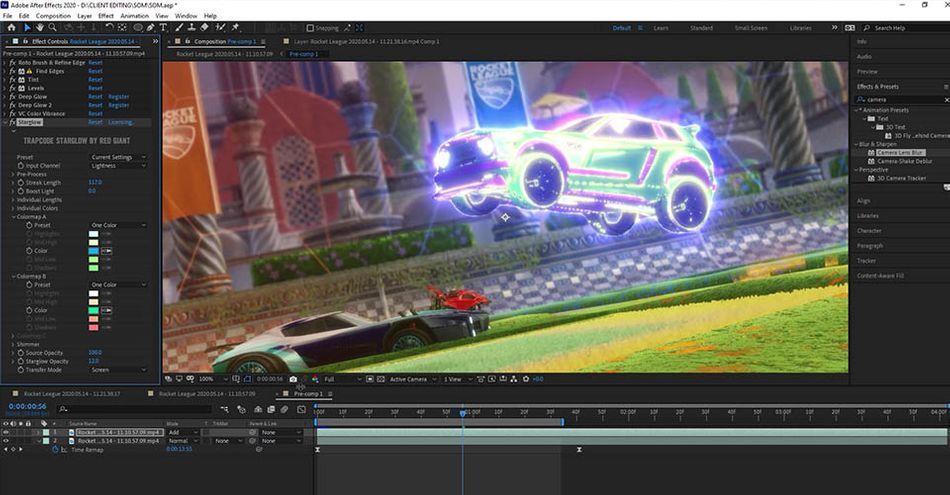The height and width of the screenshot is (495, 950).
Task: Click the Graph Editor icon in timeline
Action: pyautogui.click(x=301, y=410)
